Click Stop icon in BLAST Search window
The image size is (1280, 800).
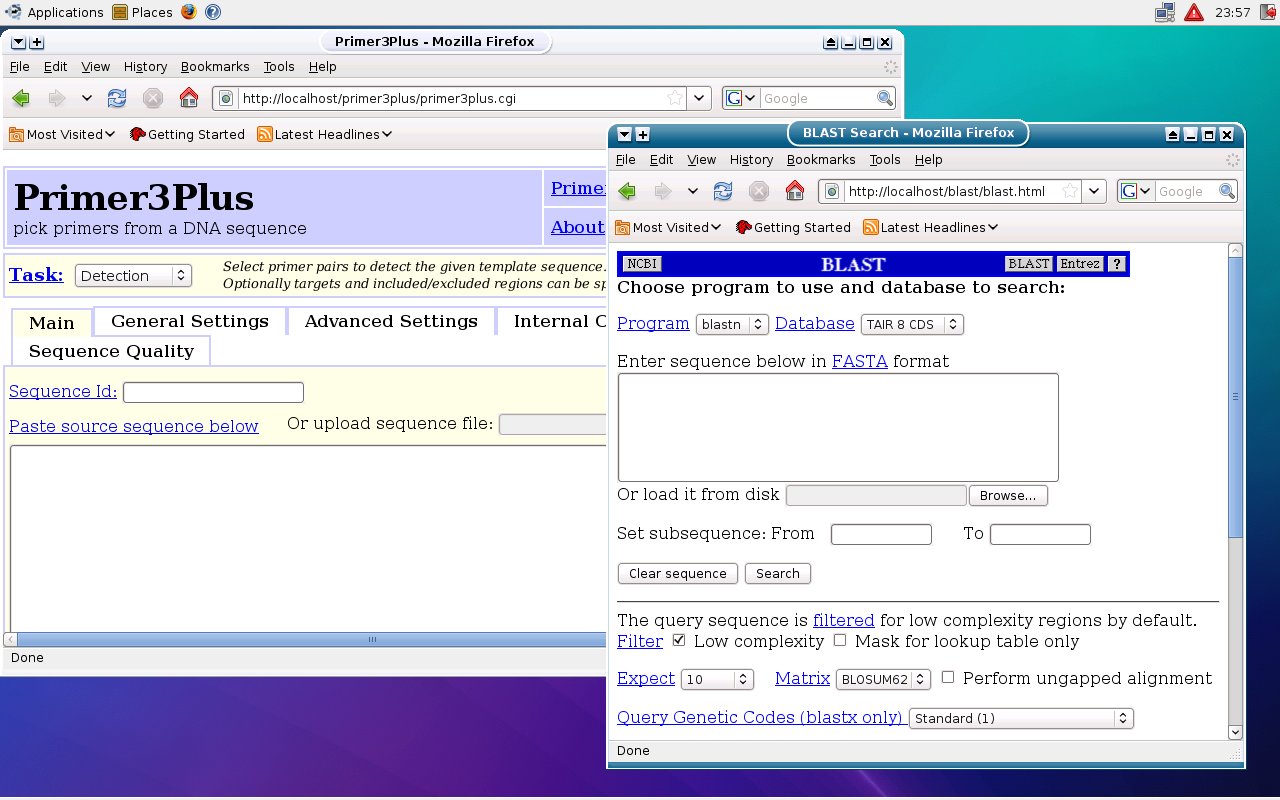[759, 191]
